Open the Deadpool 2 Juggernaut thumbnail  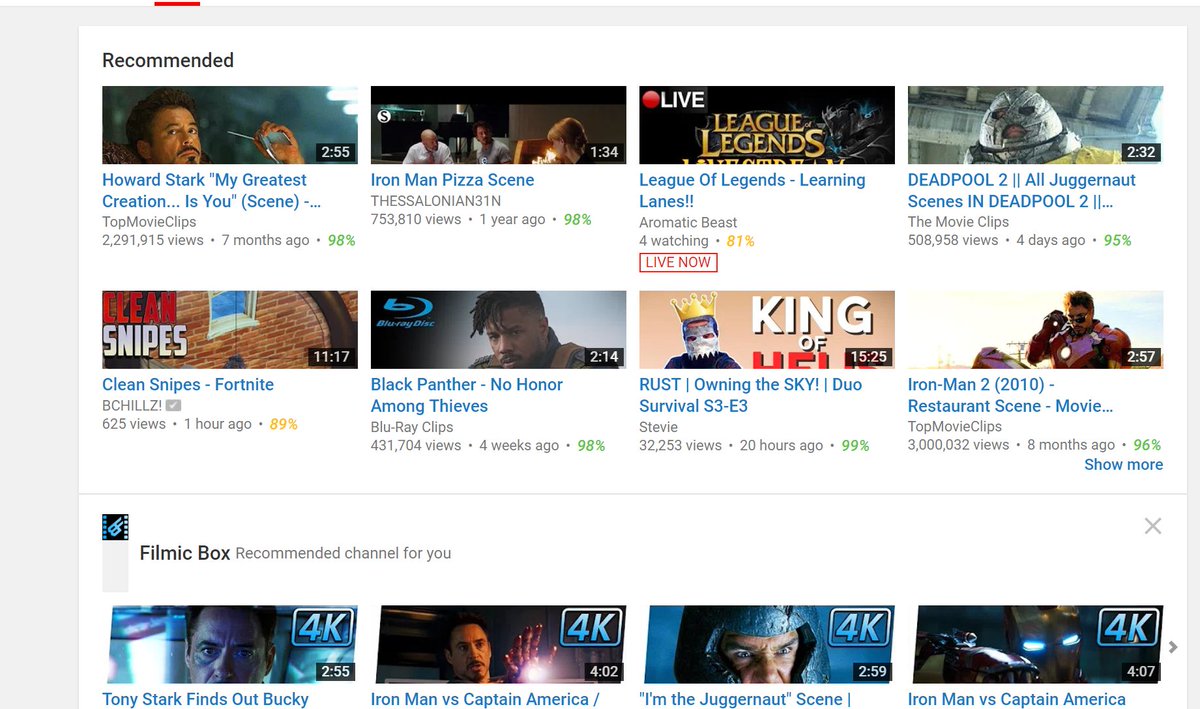point(1035,125)
